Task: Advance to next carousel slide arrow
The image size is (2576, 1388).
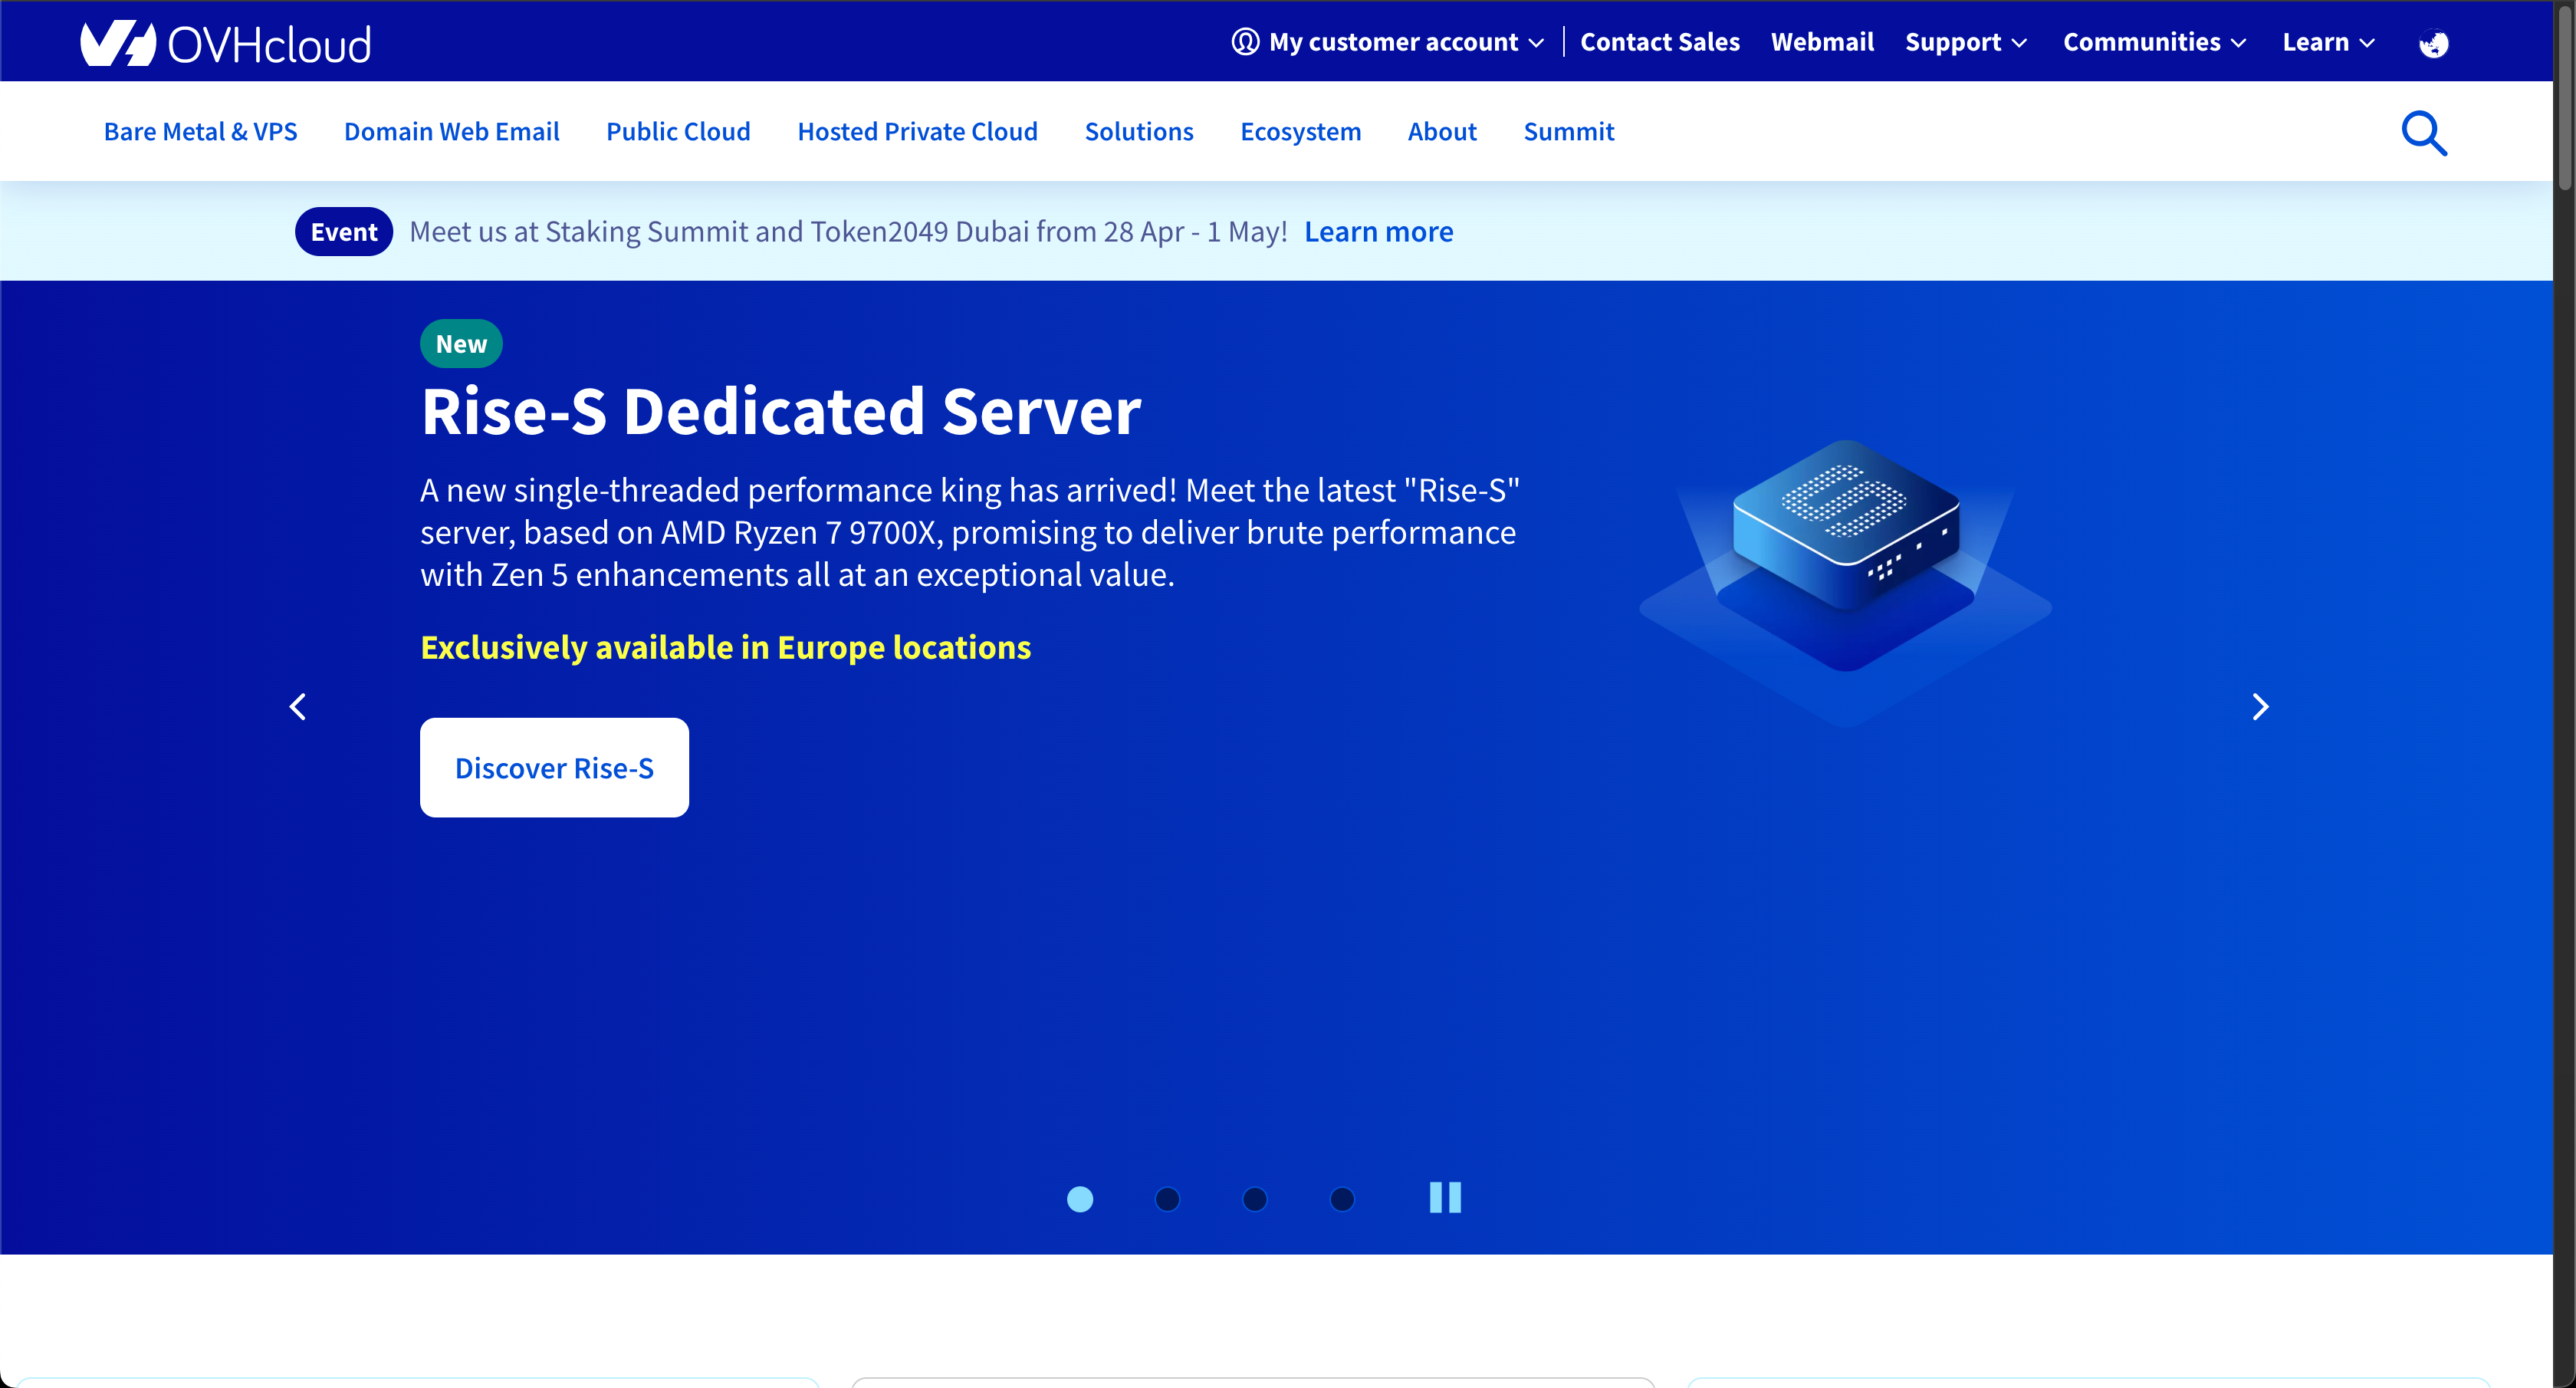Action: pyautogui.click(x=2259, y=707)
